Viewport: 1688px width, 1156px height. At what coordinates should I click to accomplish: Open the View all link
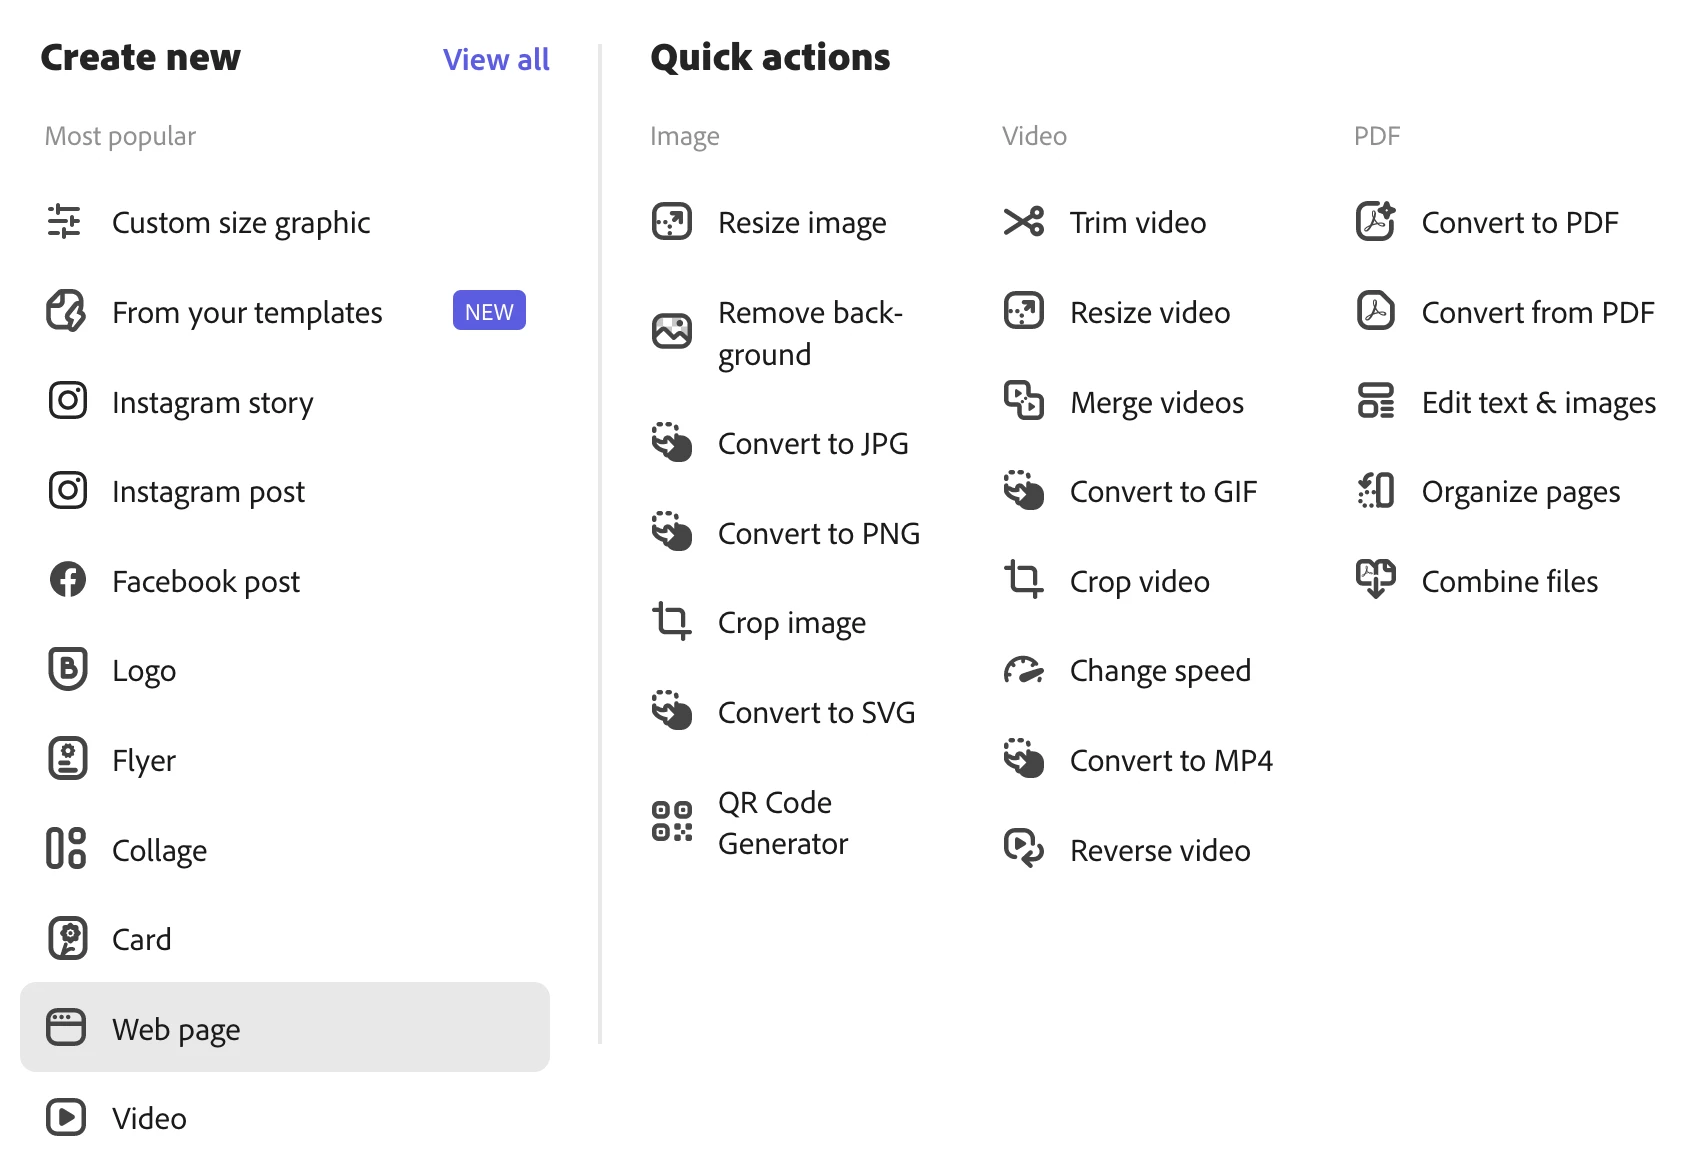point(496,60)
